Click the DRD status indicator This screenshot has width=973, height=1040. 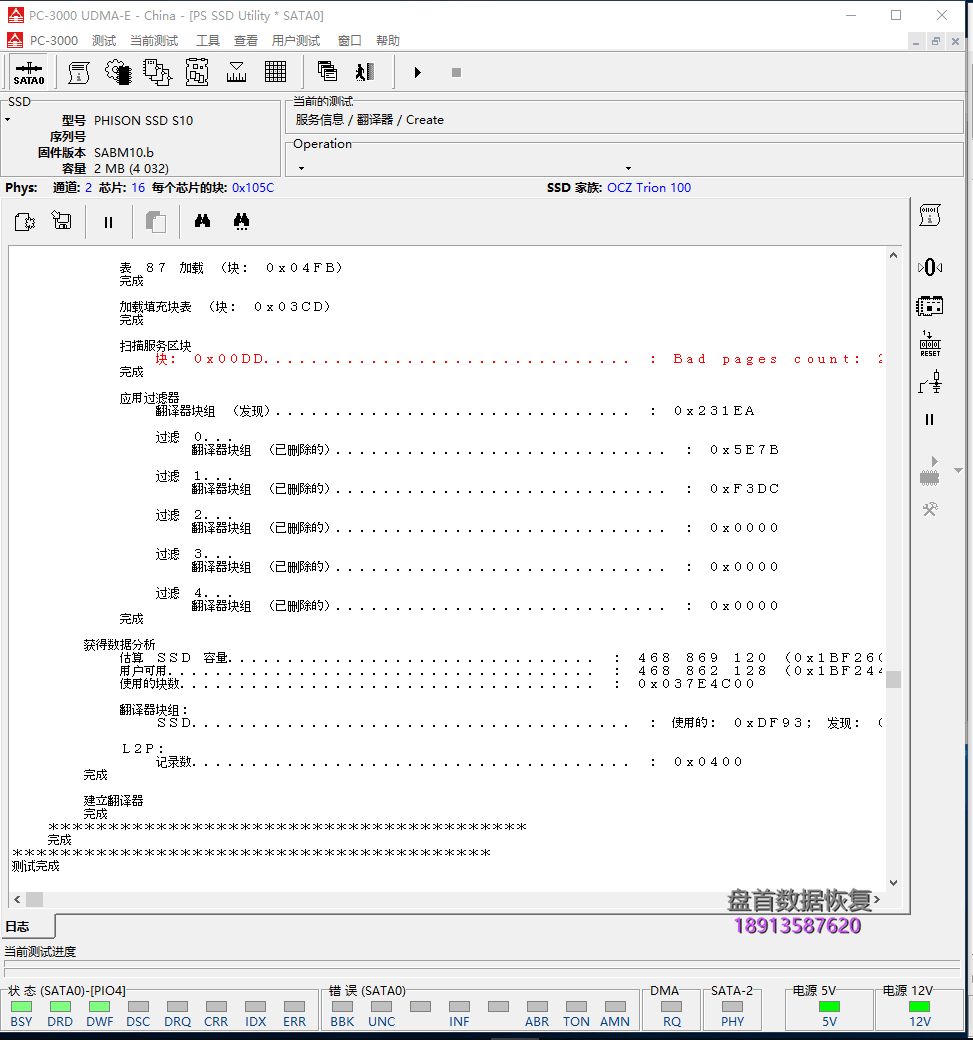(x=60, y=1007)
